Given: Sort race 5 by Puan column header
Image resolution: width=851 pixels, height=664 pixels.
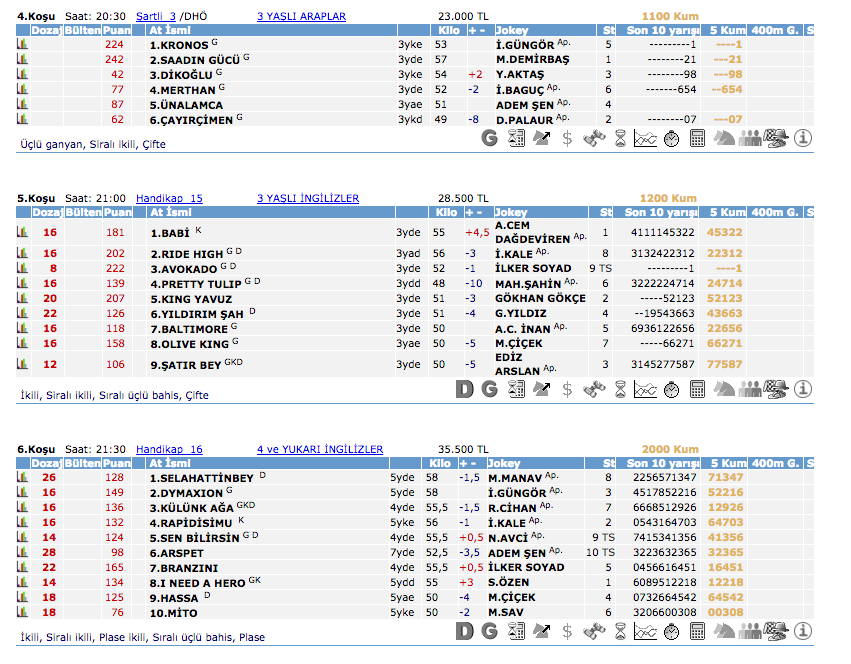Looking at the screenshot, I should click(x=118, y=212).
